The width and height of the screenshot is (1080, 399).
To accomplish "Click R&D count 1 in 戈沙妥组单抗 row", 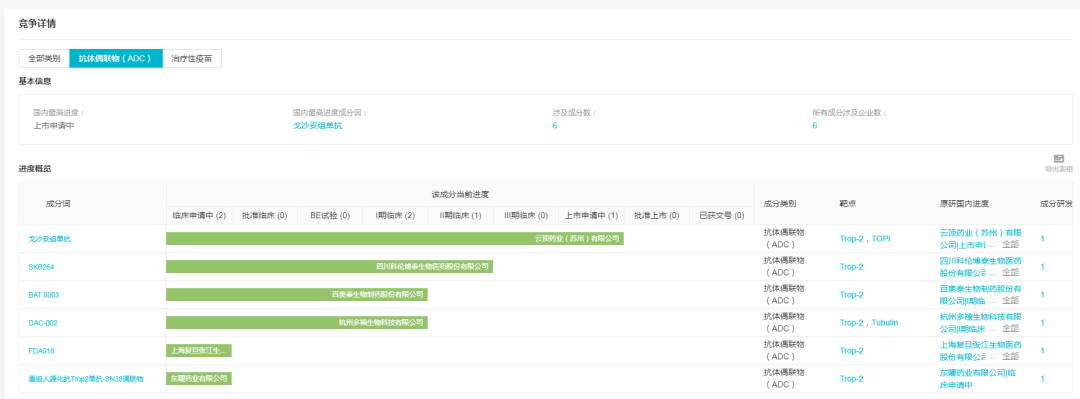I will point(1043,239).
